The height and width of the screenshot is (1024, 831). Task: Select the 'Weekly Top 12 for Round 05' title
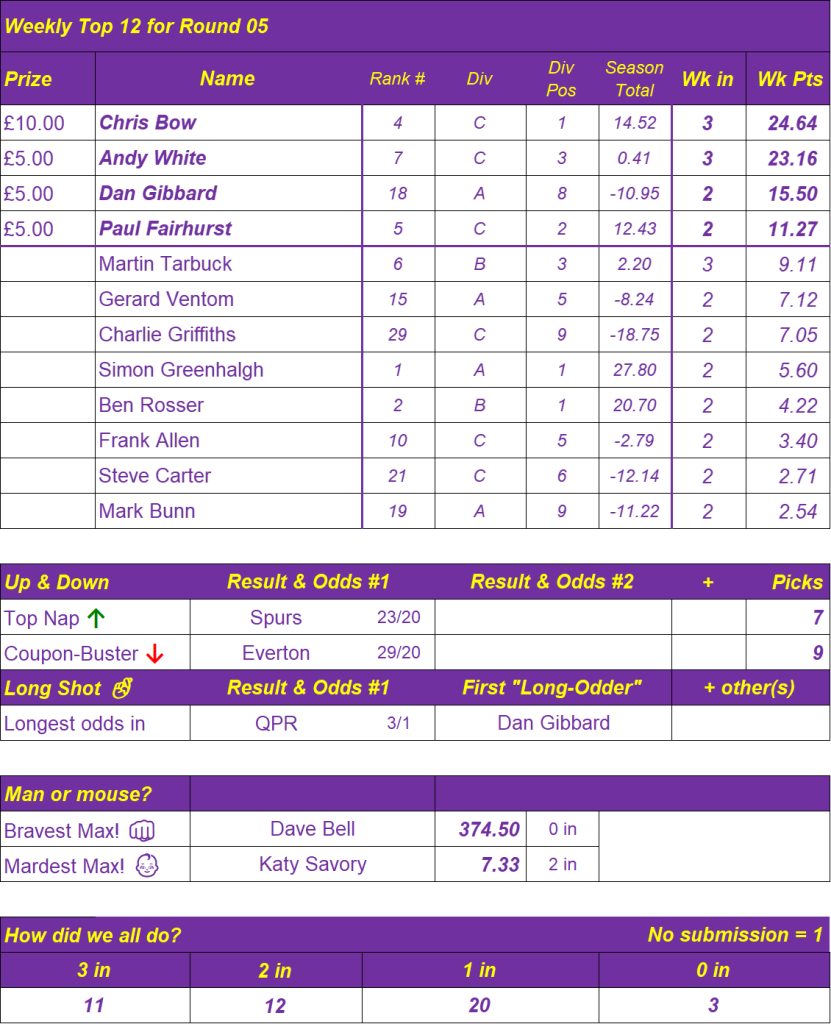[137, 26]
